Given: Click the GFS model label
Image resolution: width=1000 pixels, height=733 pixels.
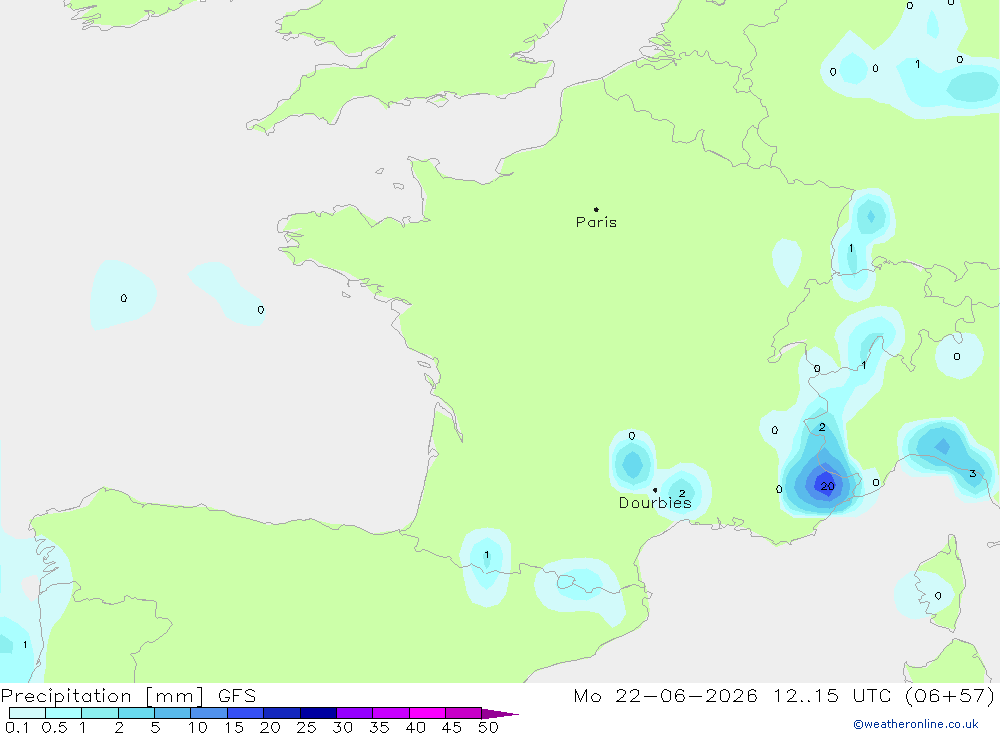Looking at the screenshot, I should (x=237, y=696).
